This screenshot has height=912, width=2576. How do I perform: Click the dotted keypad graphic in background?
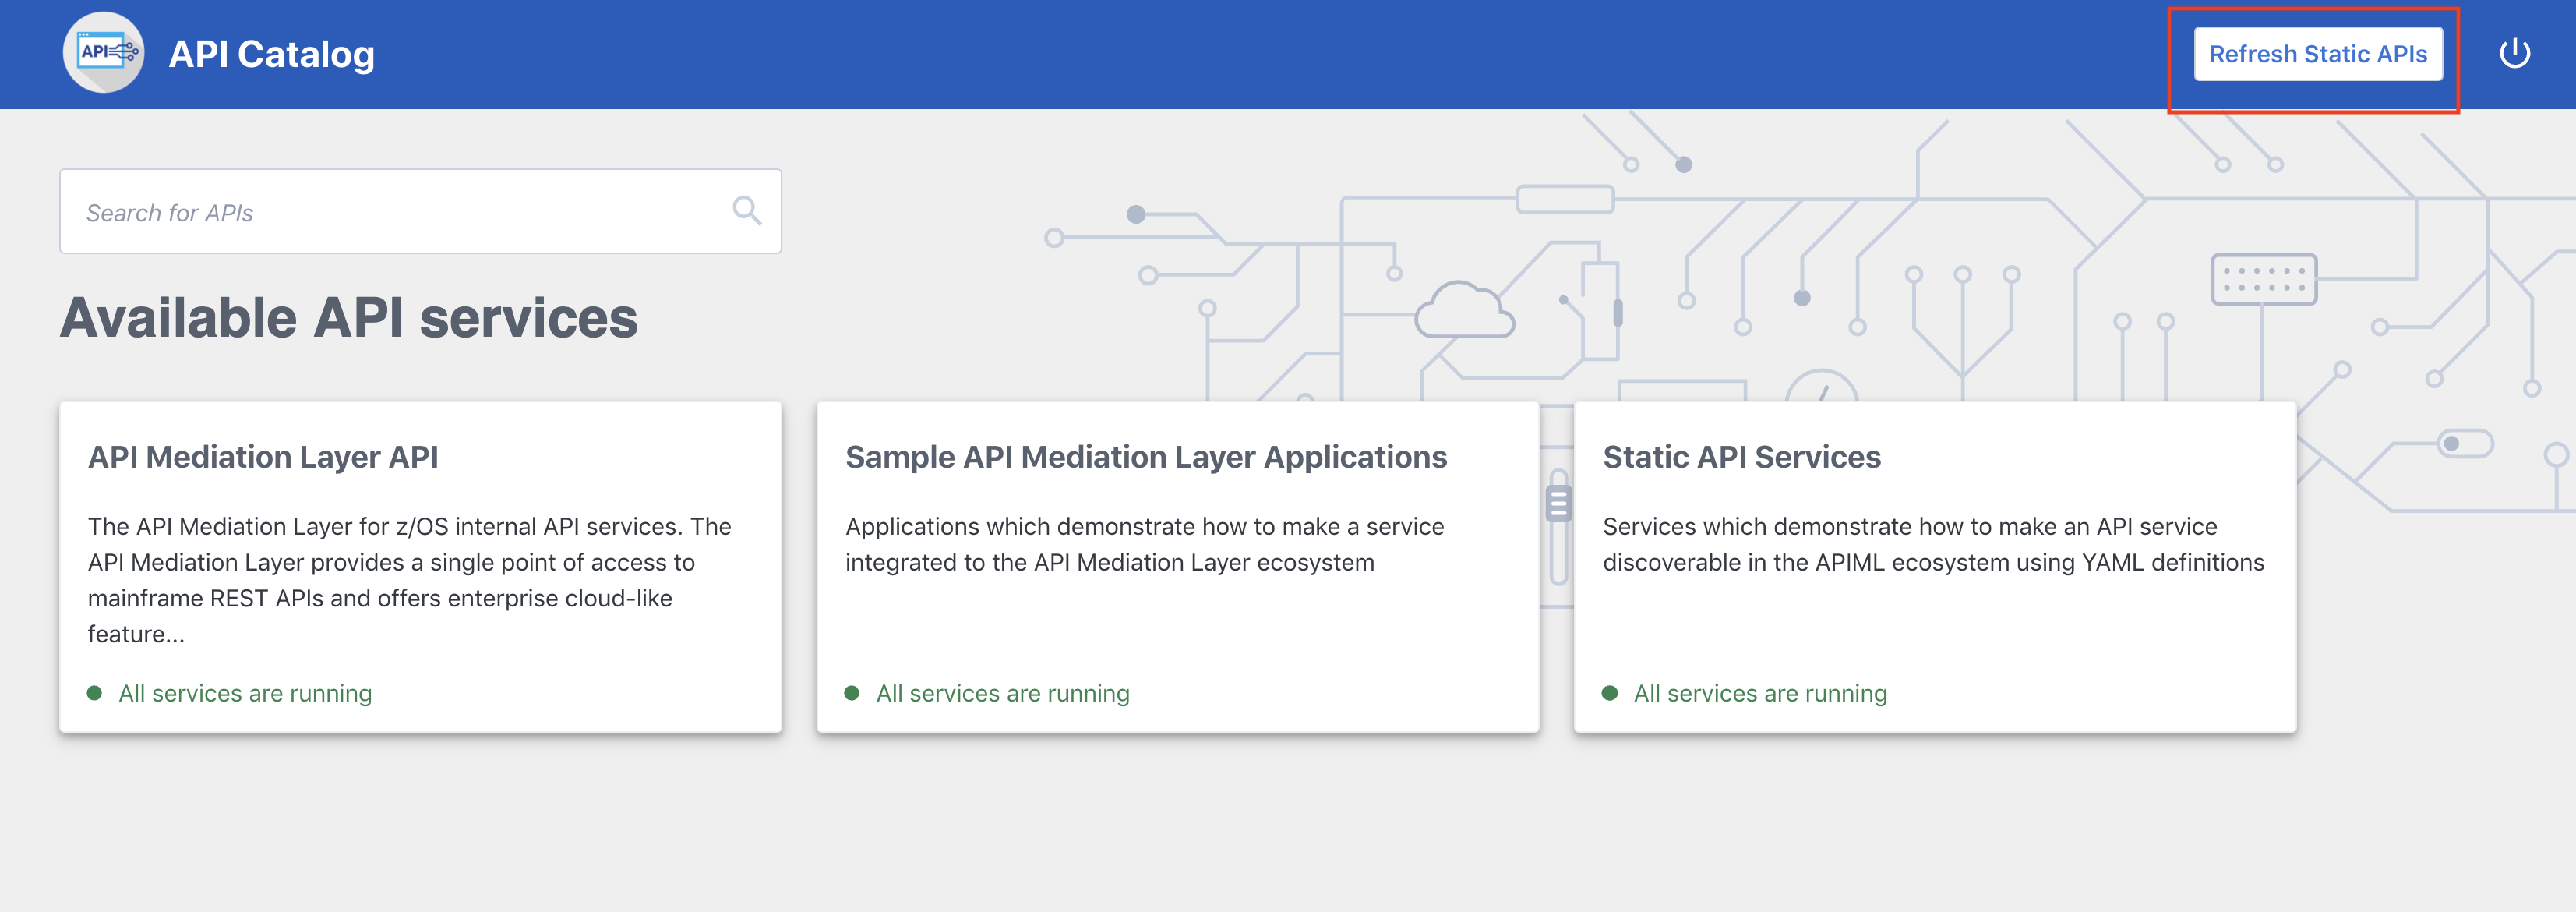2263,279
